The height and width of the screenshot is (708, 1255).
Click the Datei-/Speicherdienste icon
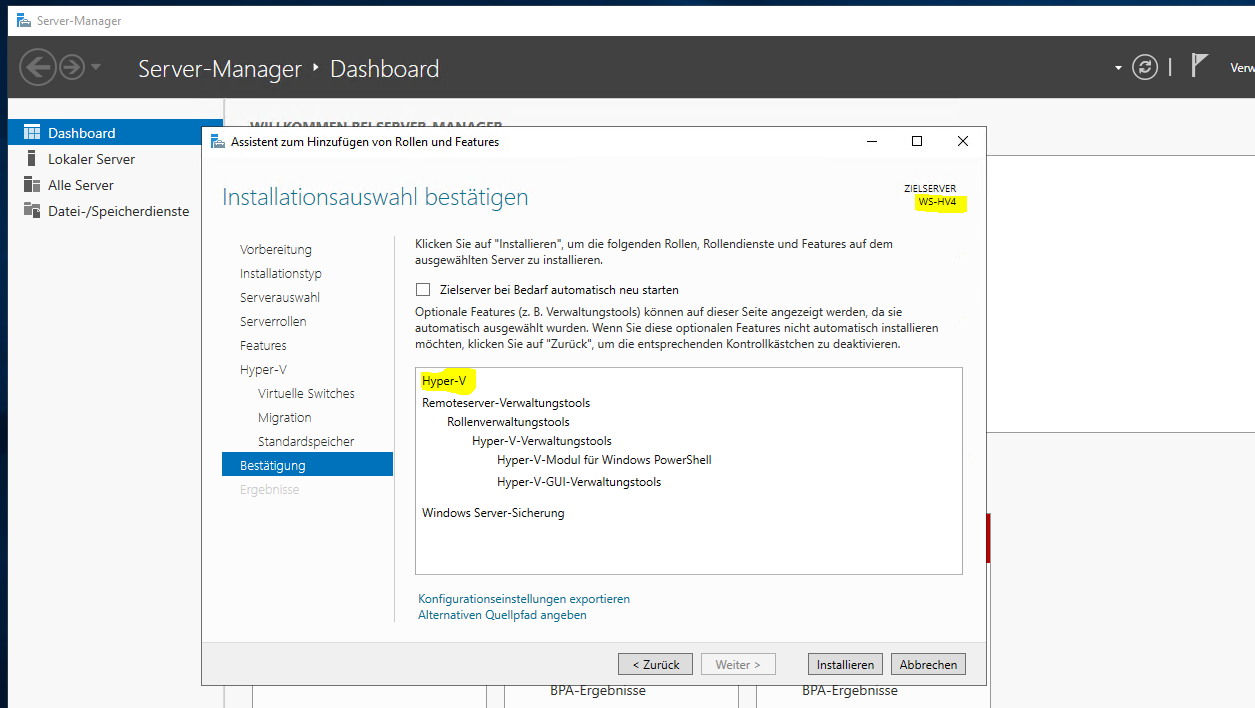tap(31, 211)
